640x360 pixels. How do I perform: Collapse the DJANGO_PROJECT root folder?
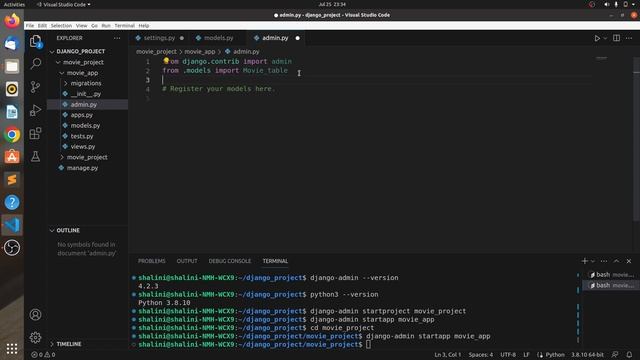[52, 52]
